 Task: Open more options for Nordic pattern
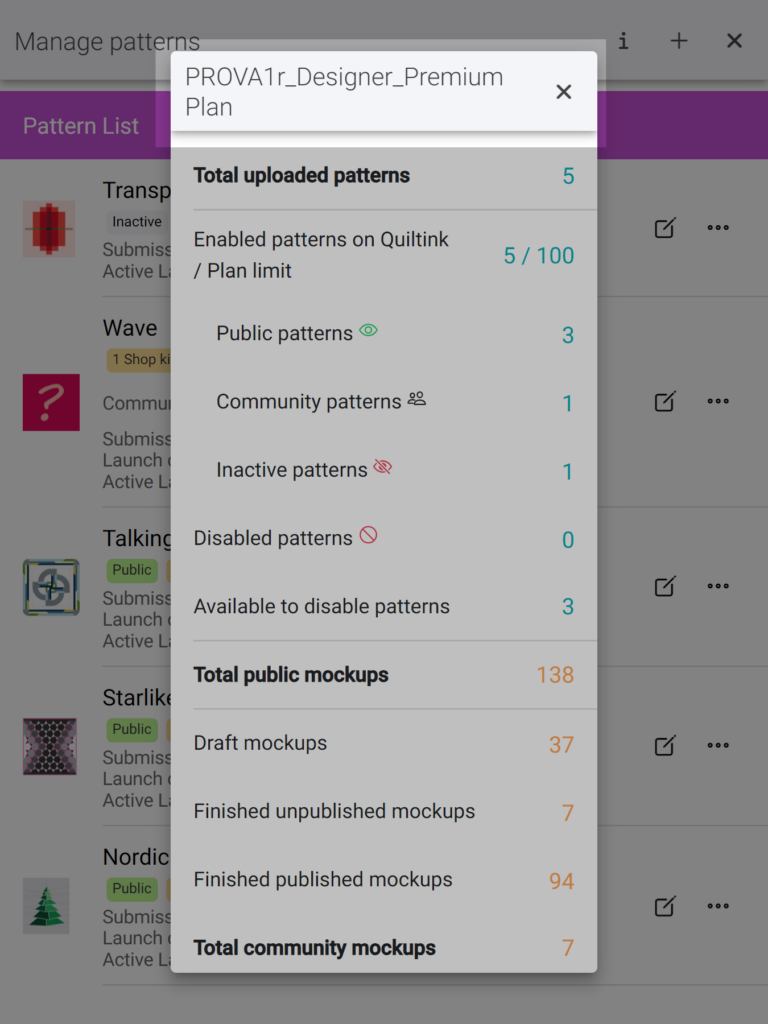pyautogui.click(x=718, y=906)
